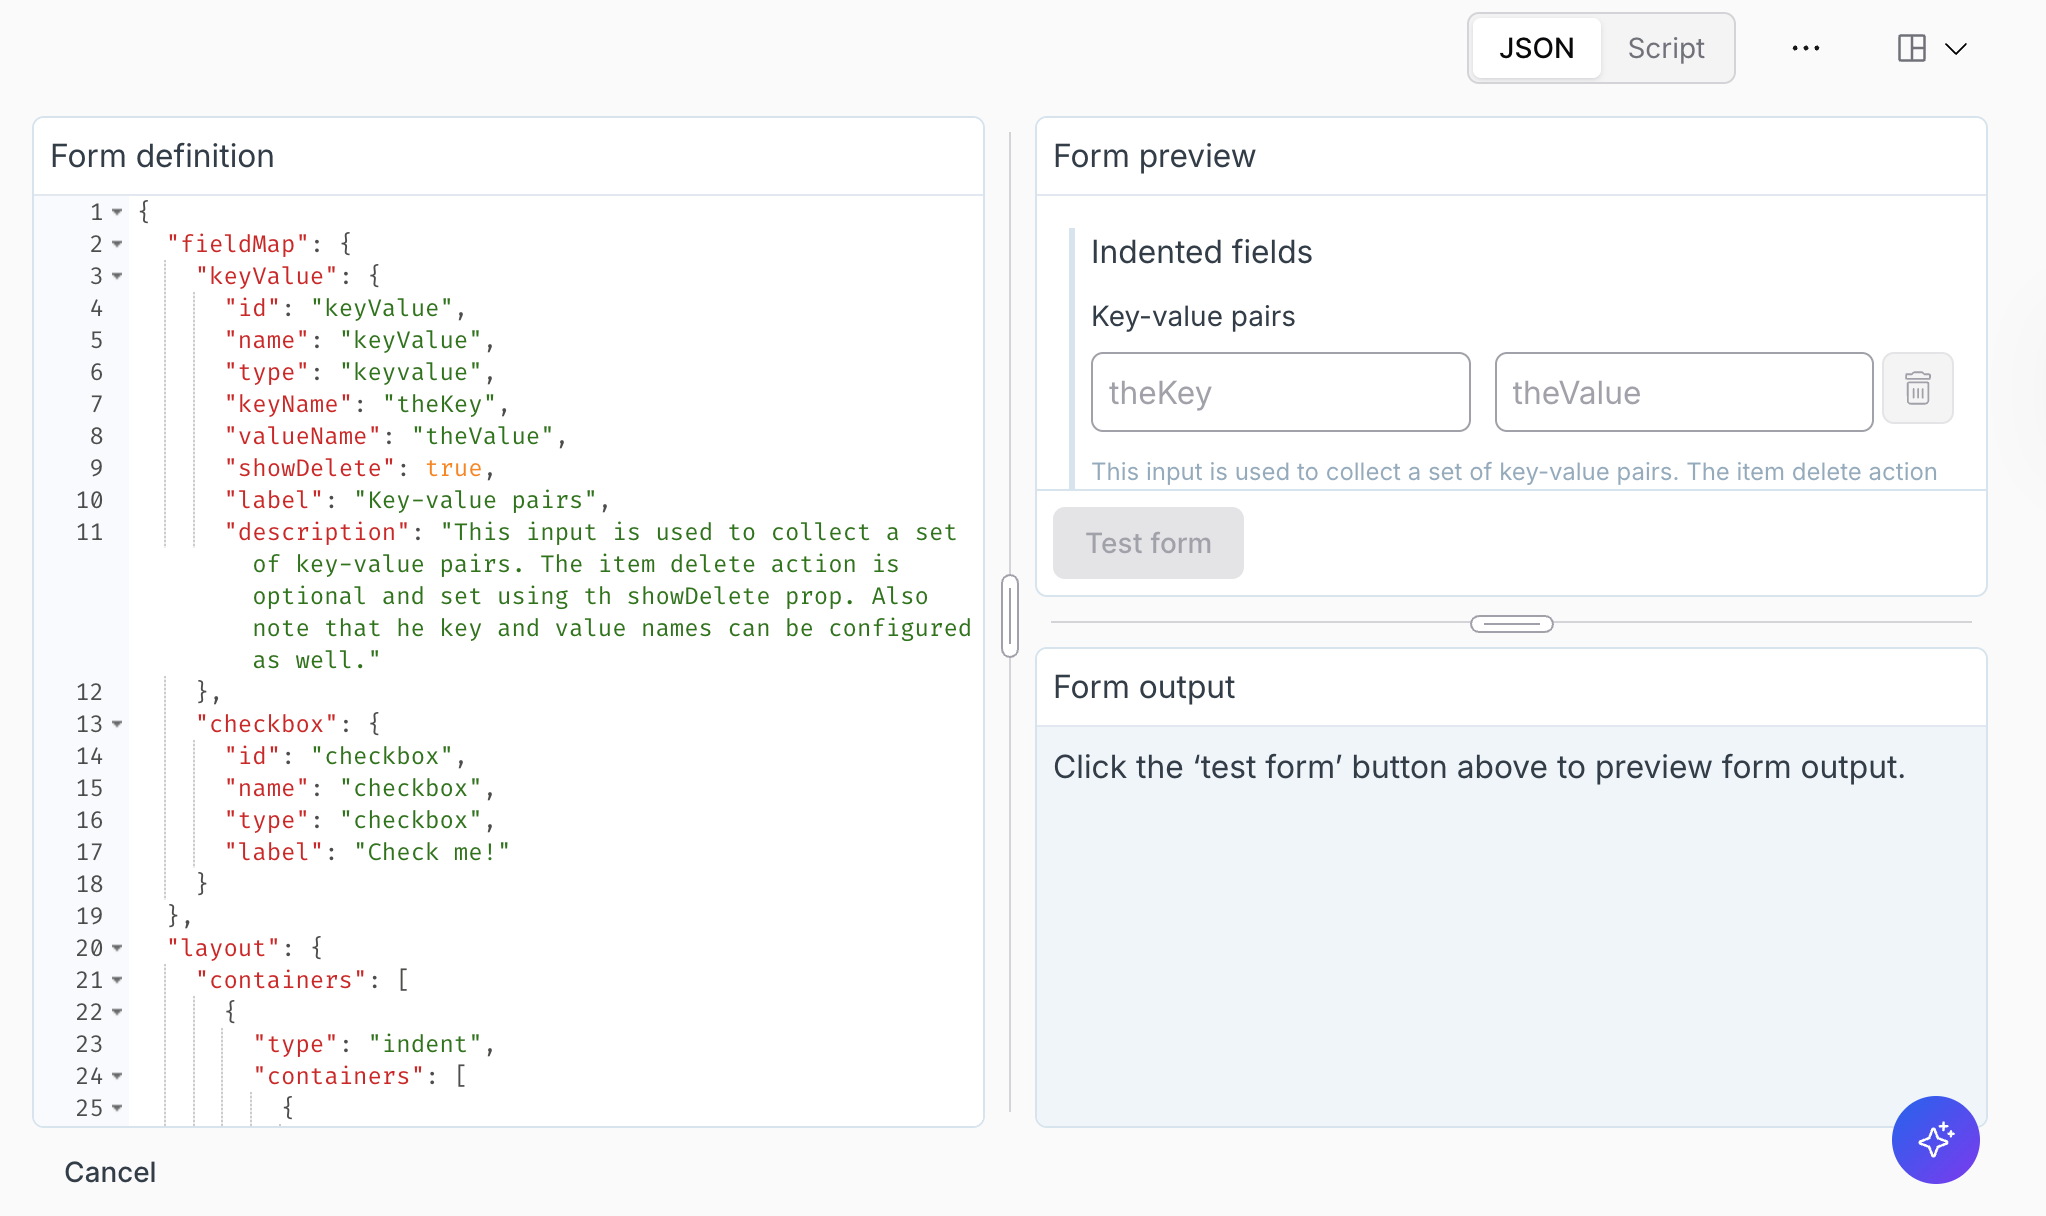Click the Test form button
2046x1216 pixels.
[x=1148, y=543]
